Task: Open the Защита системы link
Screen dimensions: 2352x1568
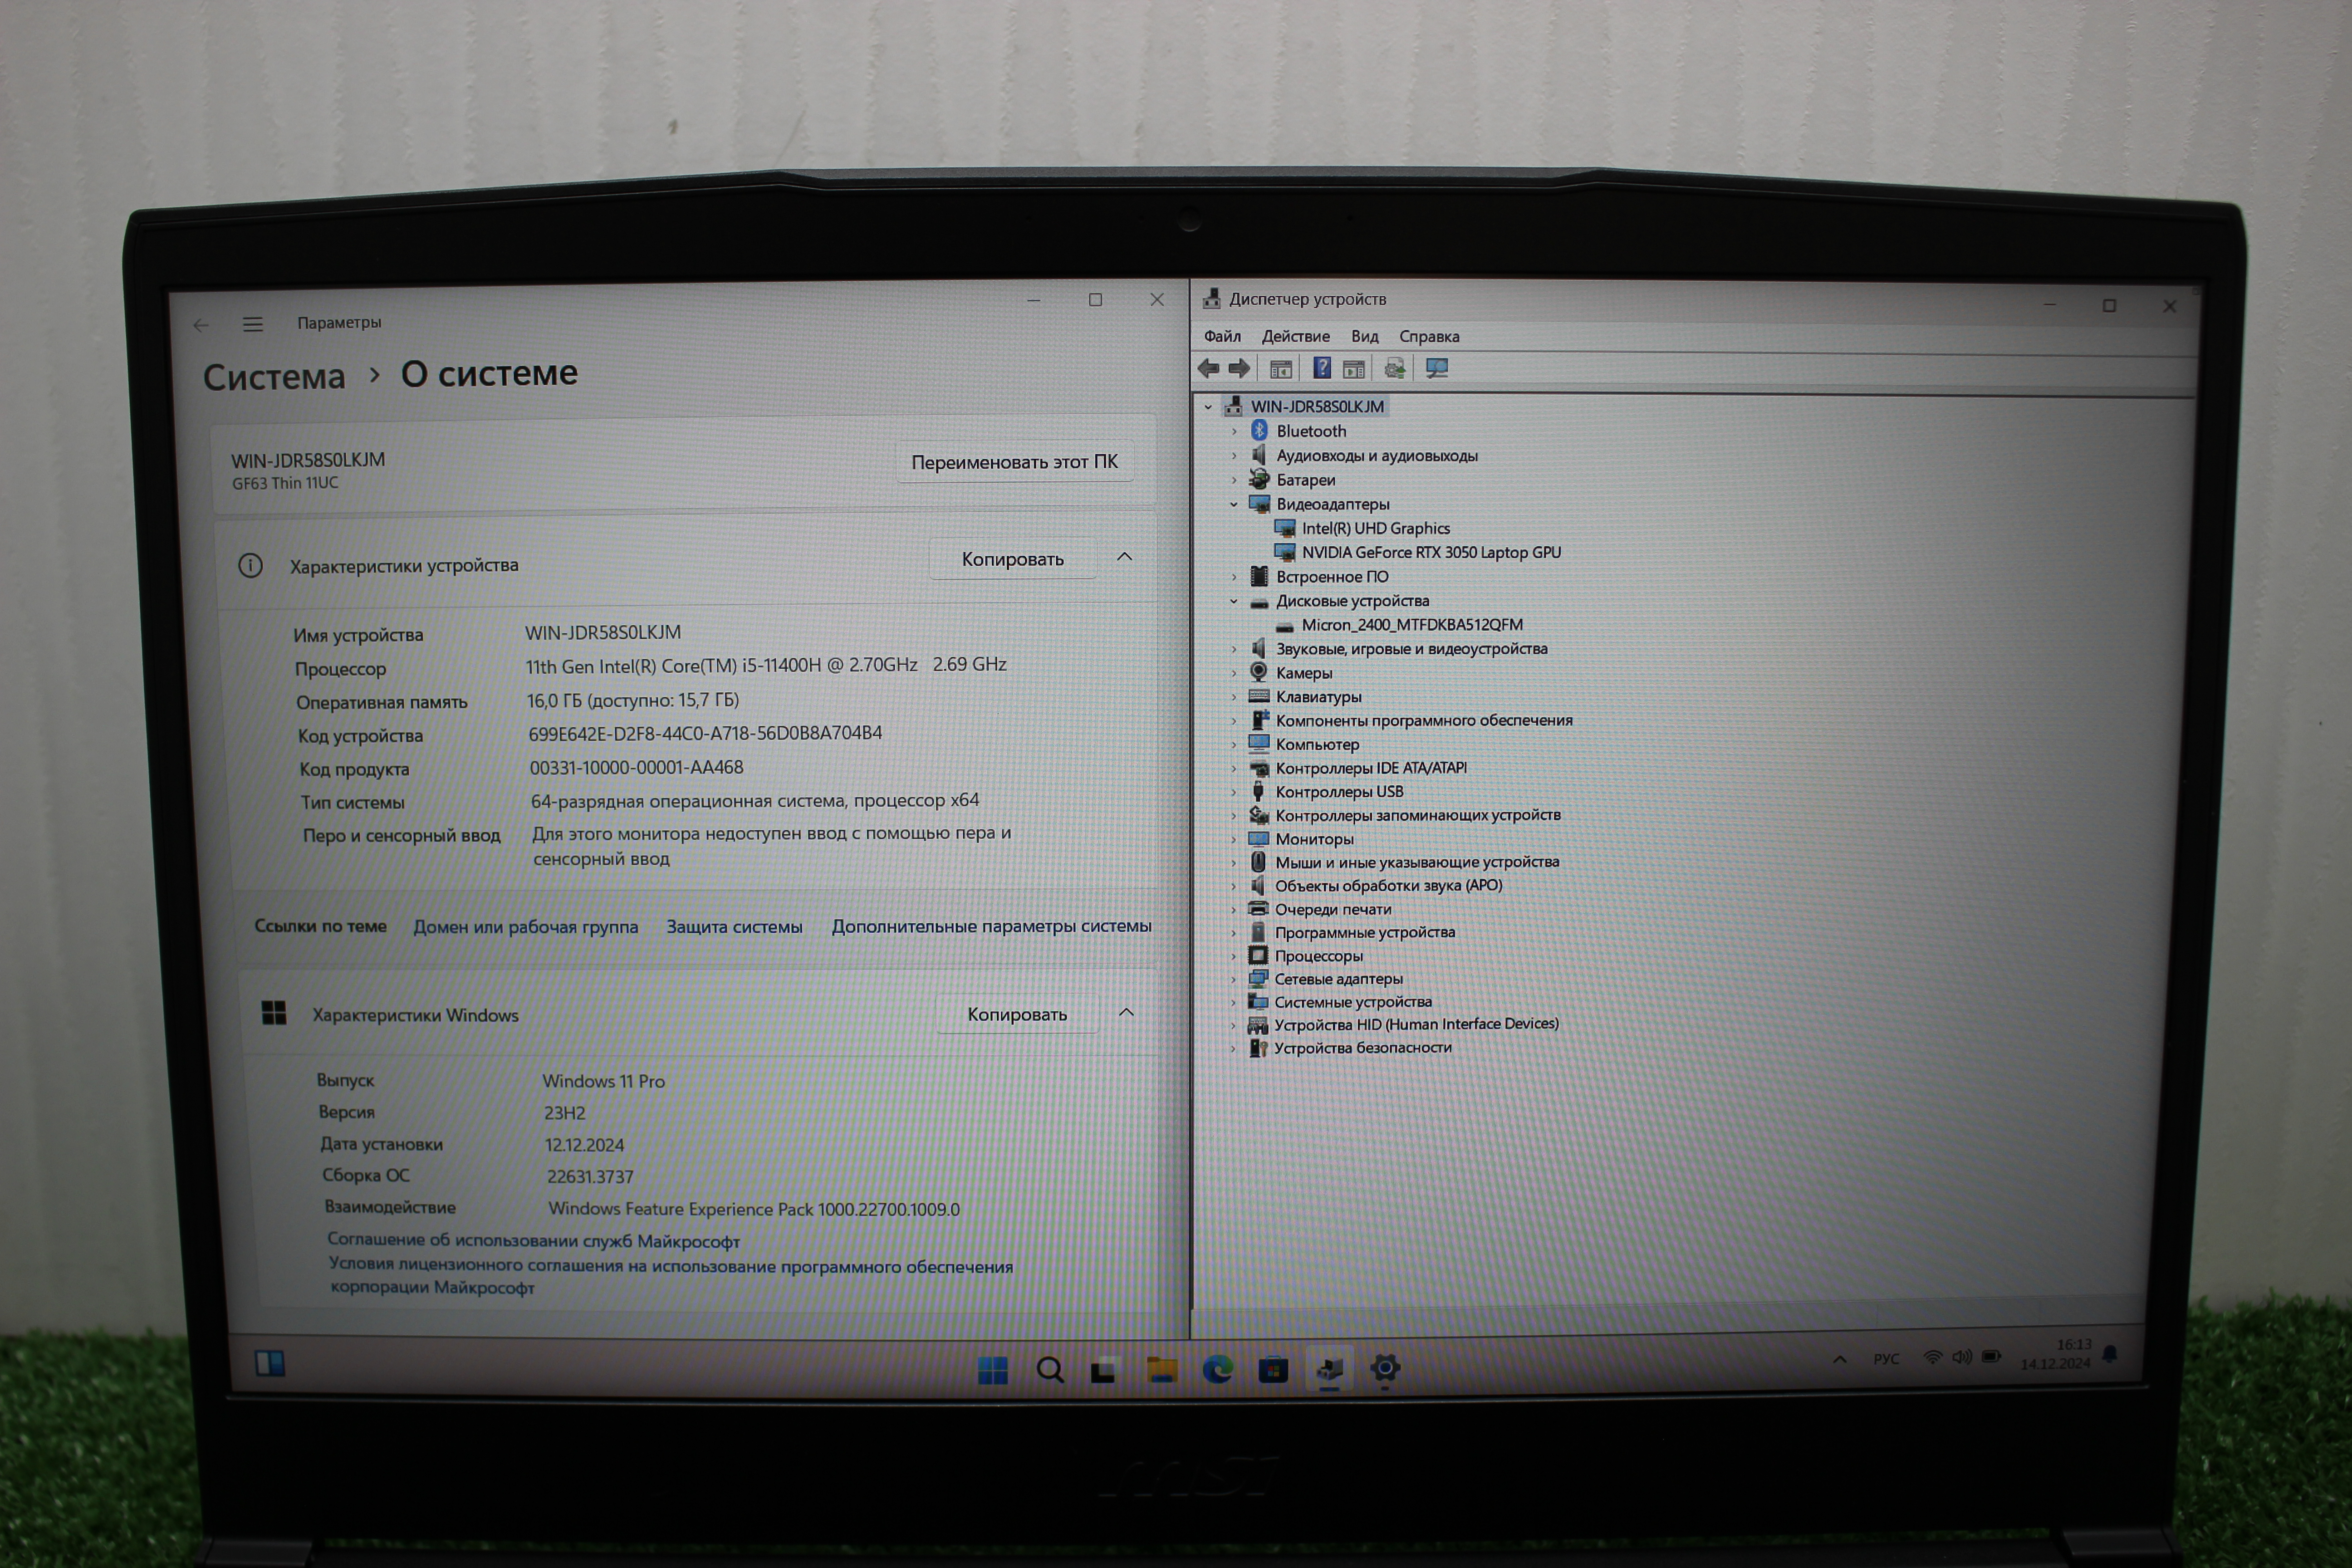Action: tap(734, 927)
